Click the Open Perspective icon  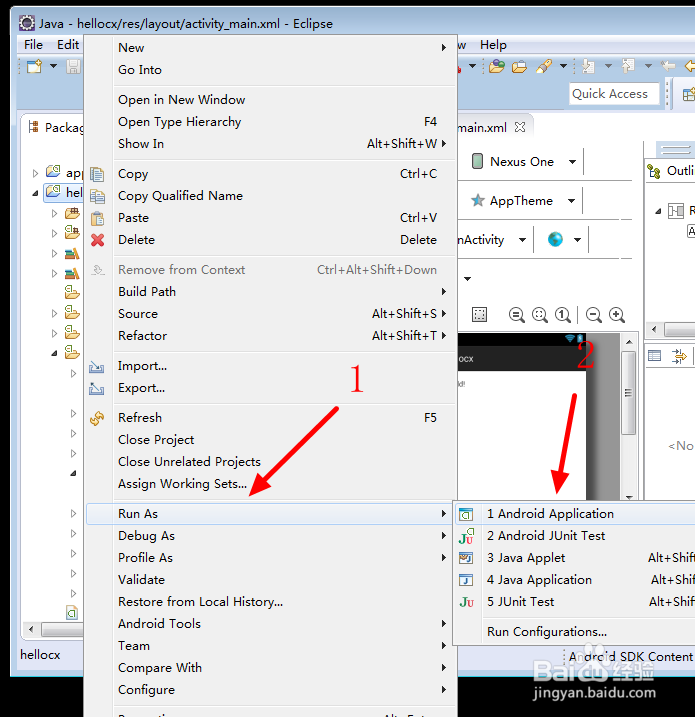click(x=688, y=95)
